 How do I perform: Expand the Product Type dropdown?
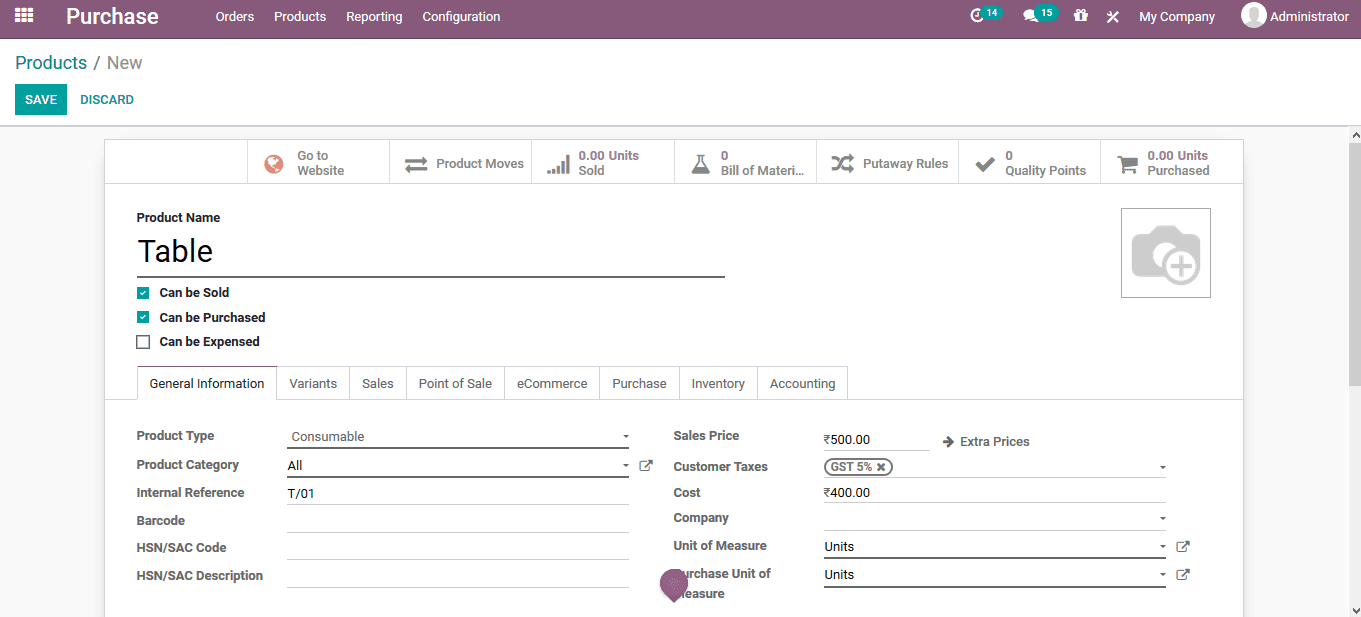626,436
